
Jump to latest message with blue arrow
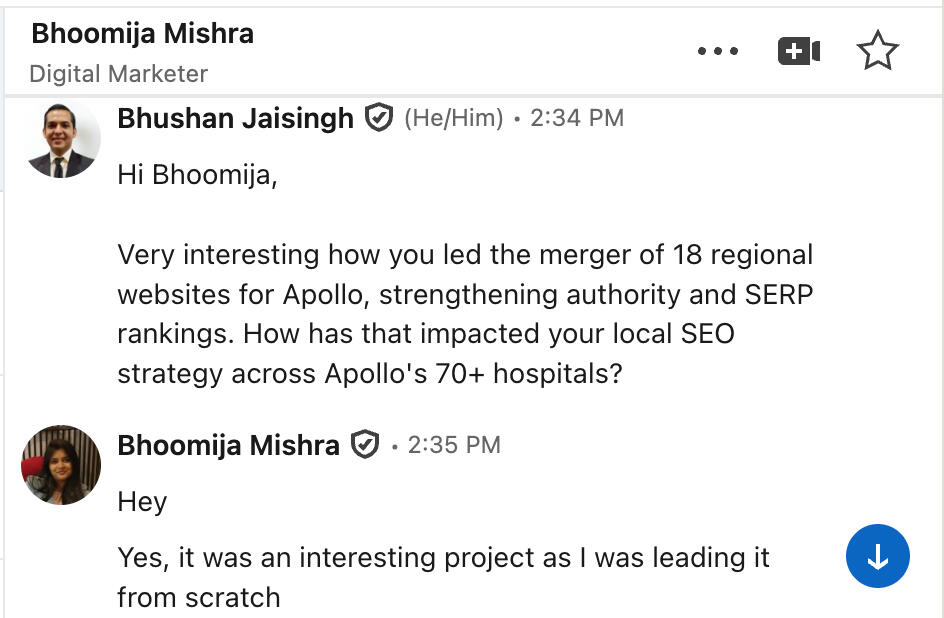click(x=877, y=557)
